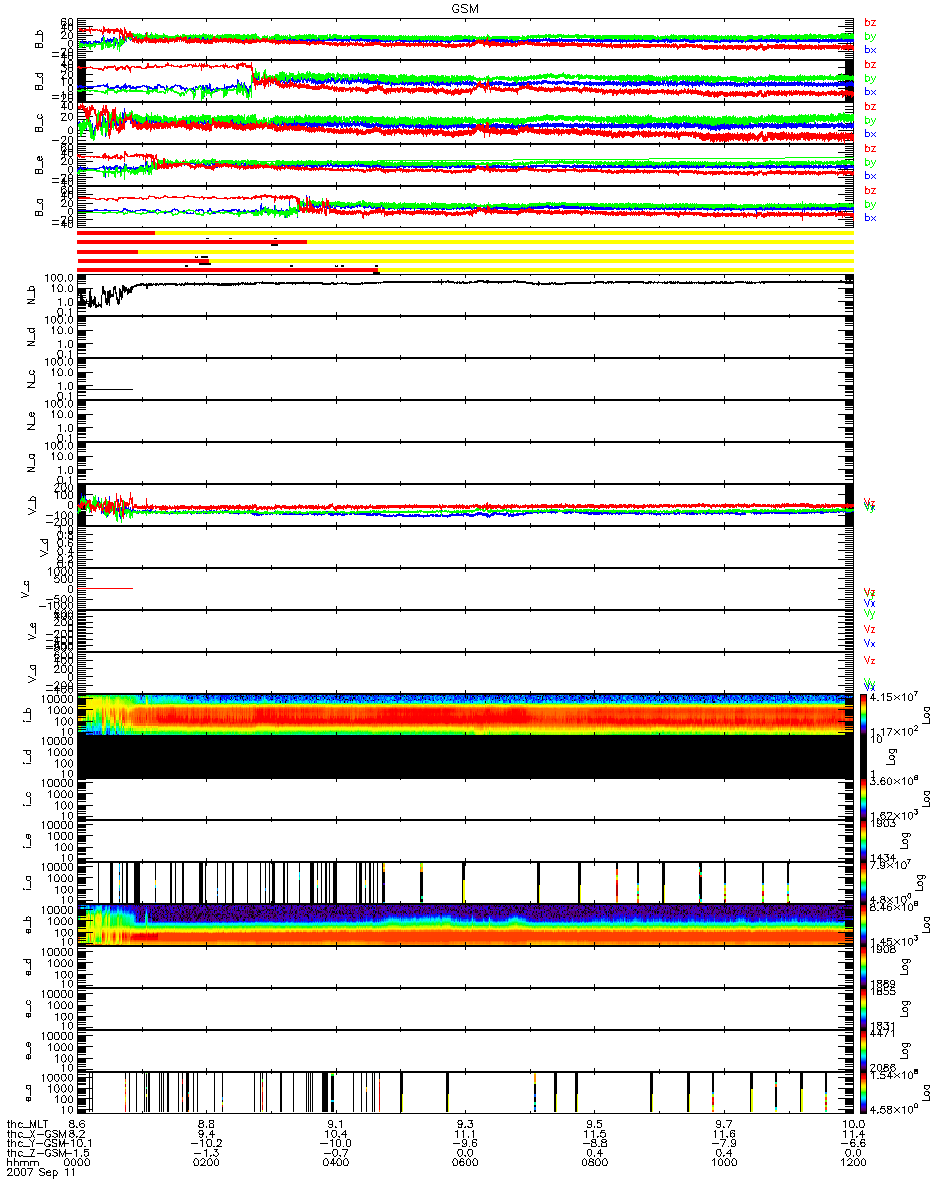The height and width of the screenshot is (1200, 930).
Task: Click the by legend label of panel B_c
Action: click(x=870, y=120)
